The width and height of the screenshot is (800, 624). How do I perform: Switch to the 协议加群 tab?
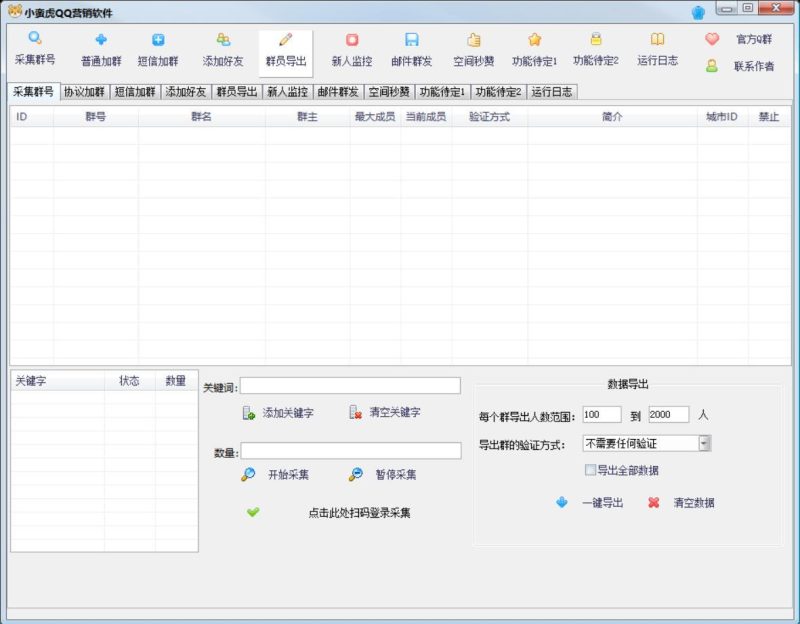tap(84, 91)
